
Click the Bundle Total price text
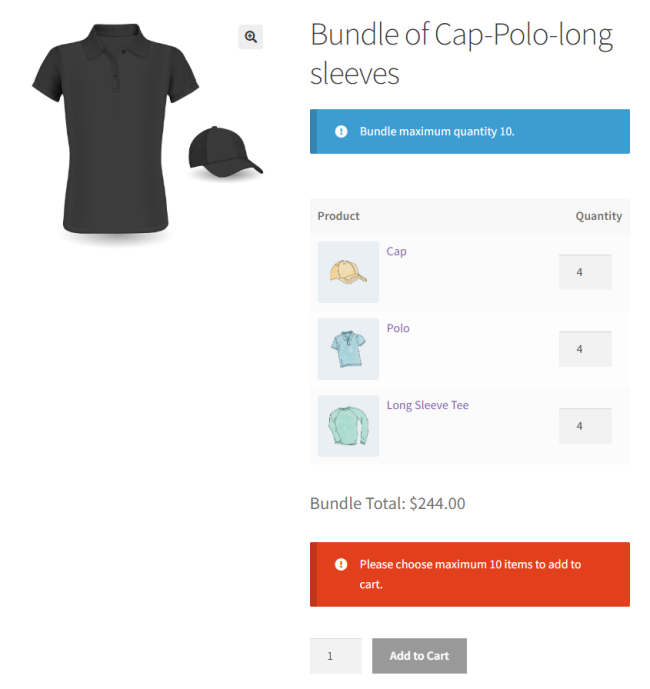388,504
